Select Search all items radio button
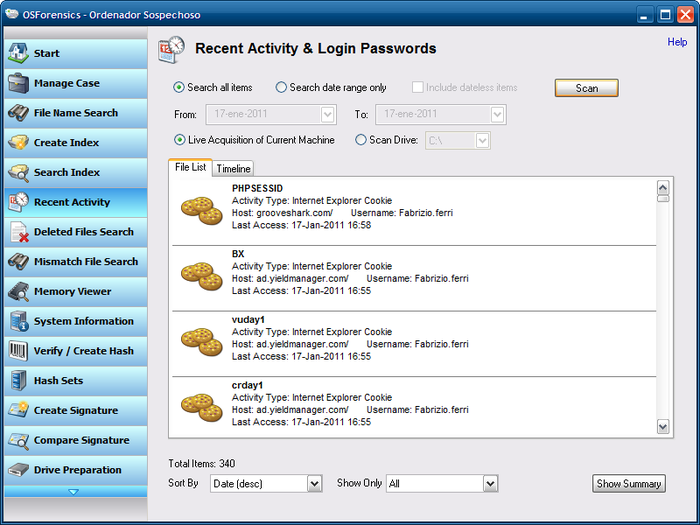700x525 pixels. pos(179,88)
